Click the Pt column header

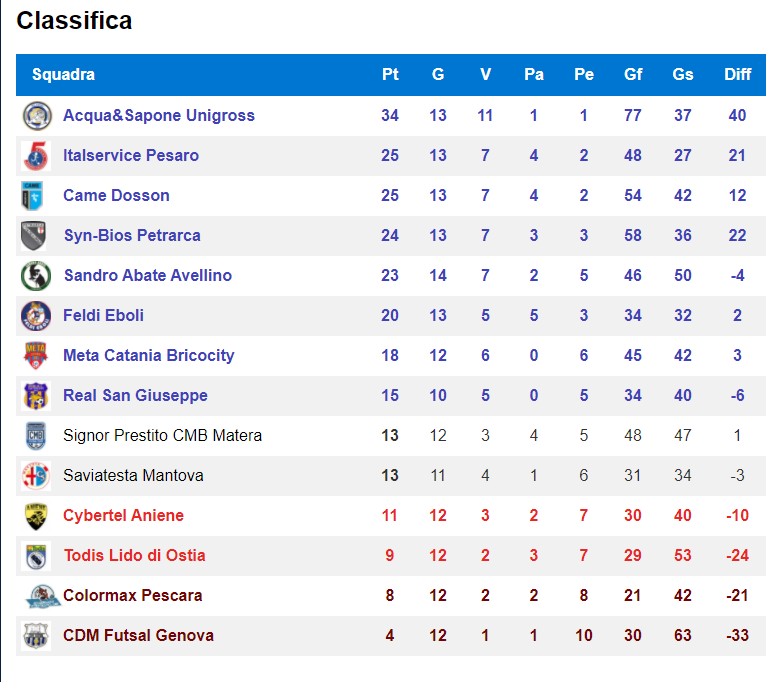390,74
